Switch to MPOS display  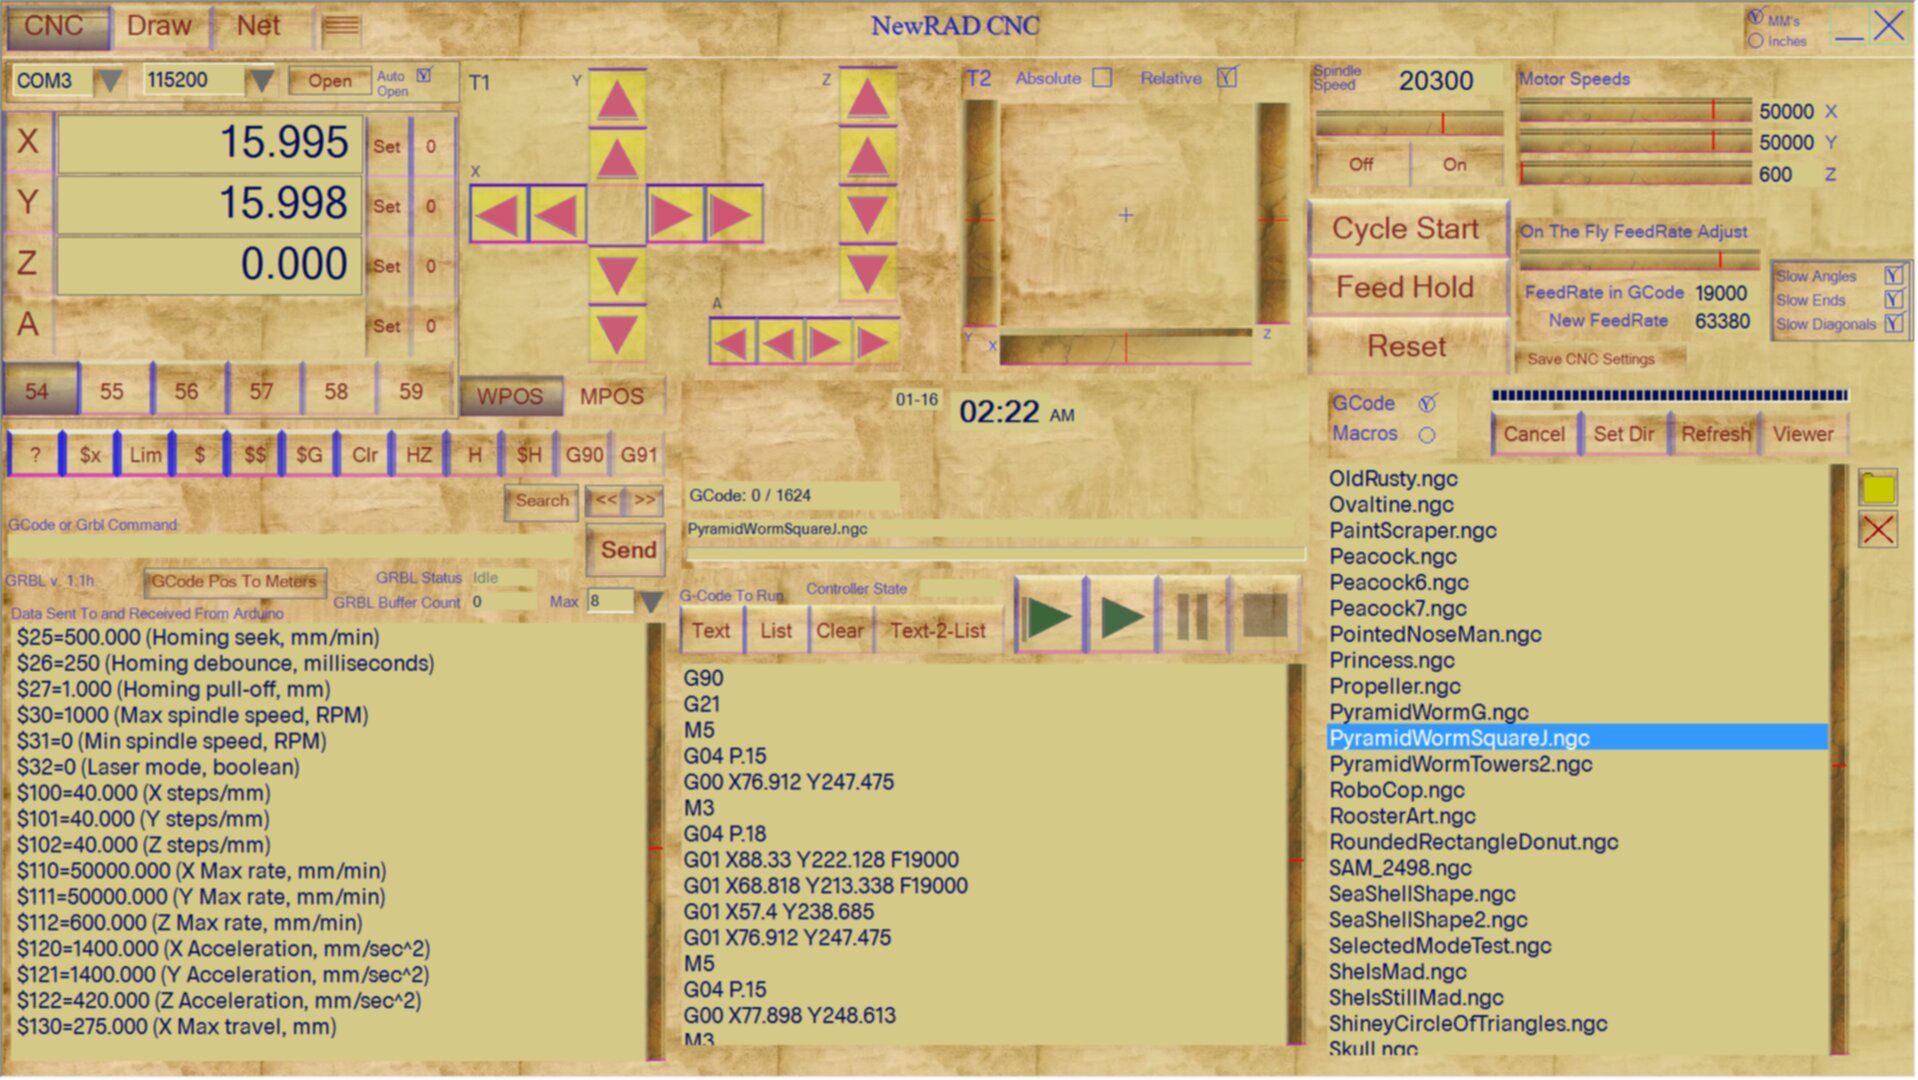(612, 397)
